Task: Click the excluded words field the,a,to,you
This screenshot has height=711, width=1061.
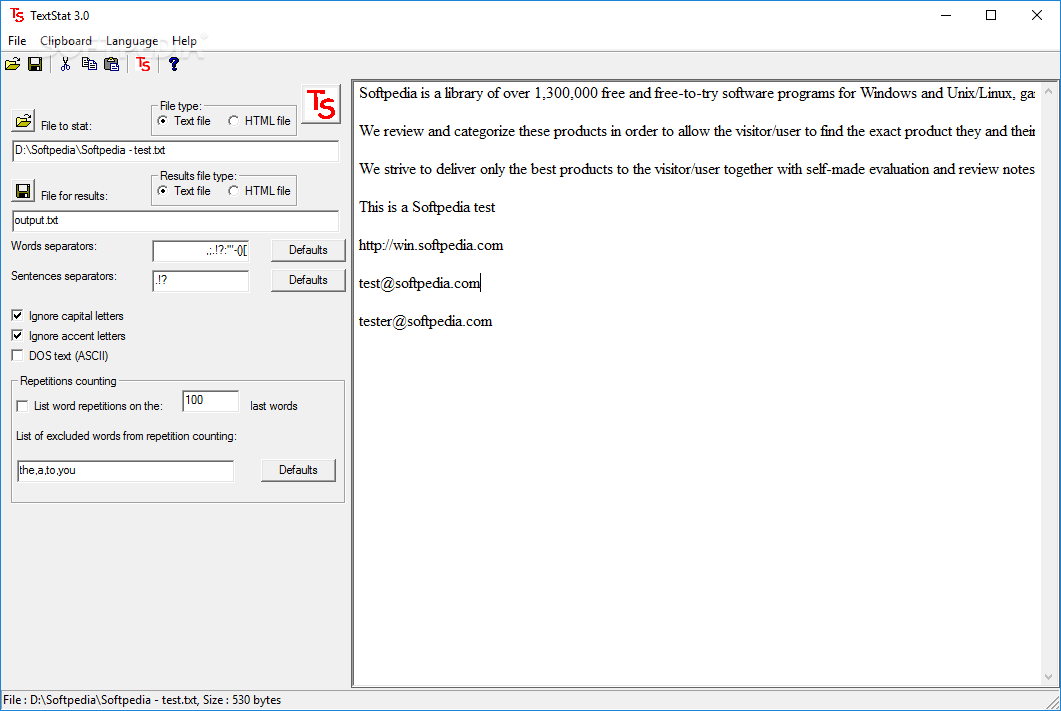Action: pos(125,471)
